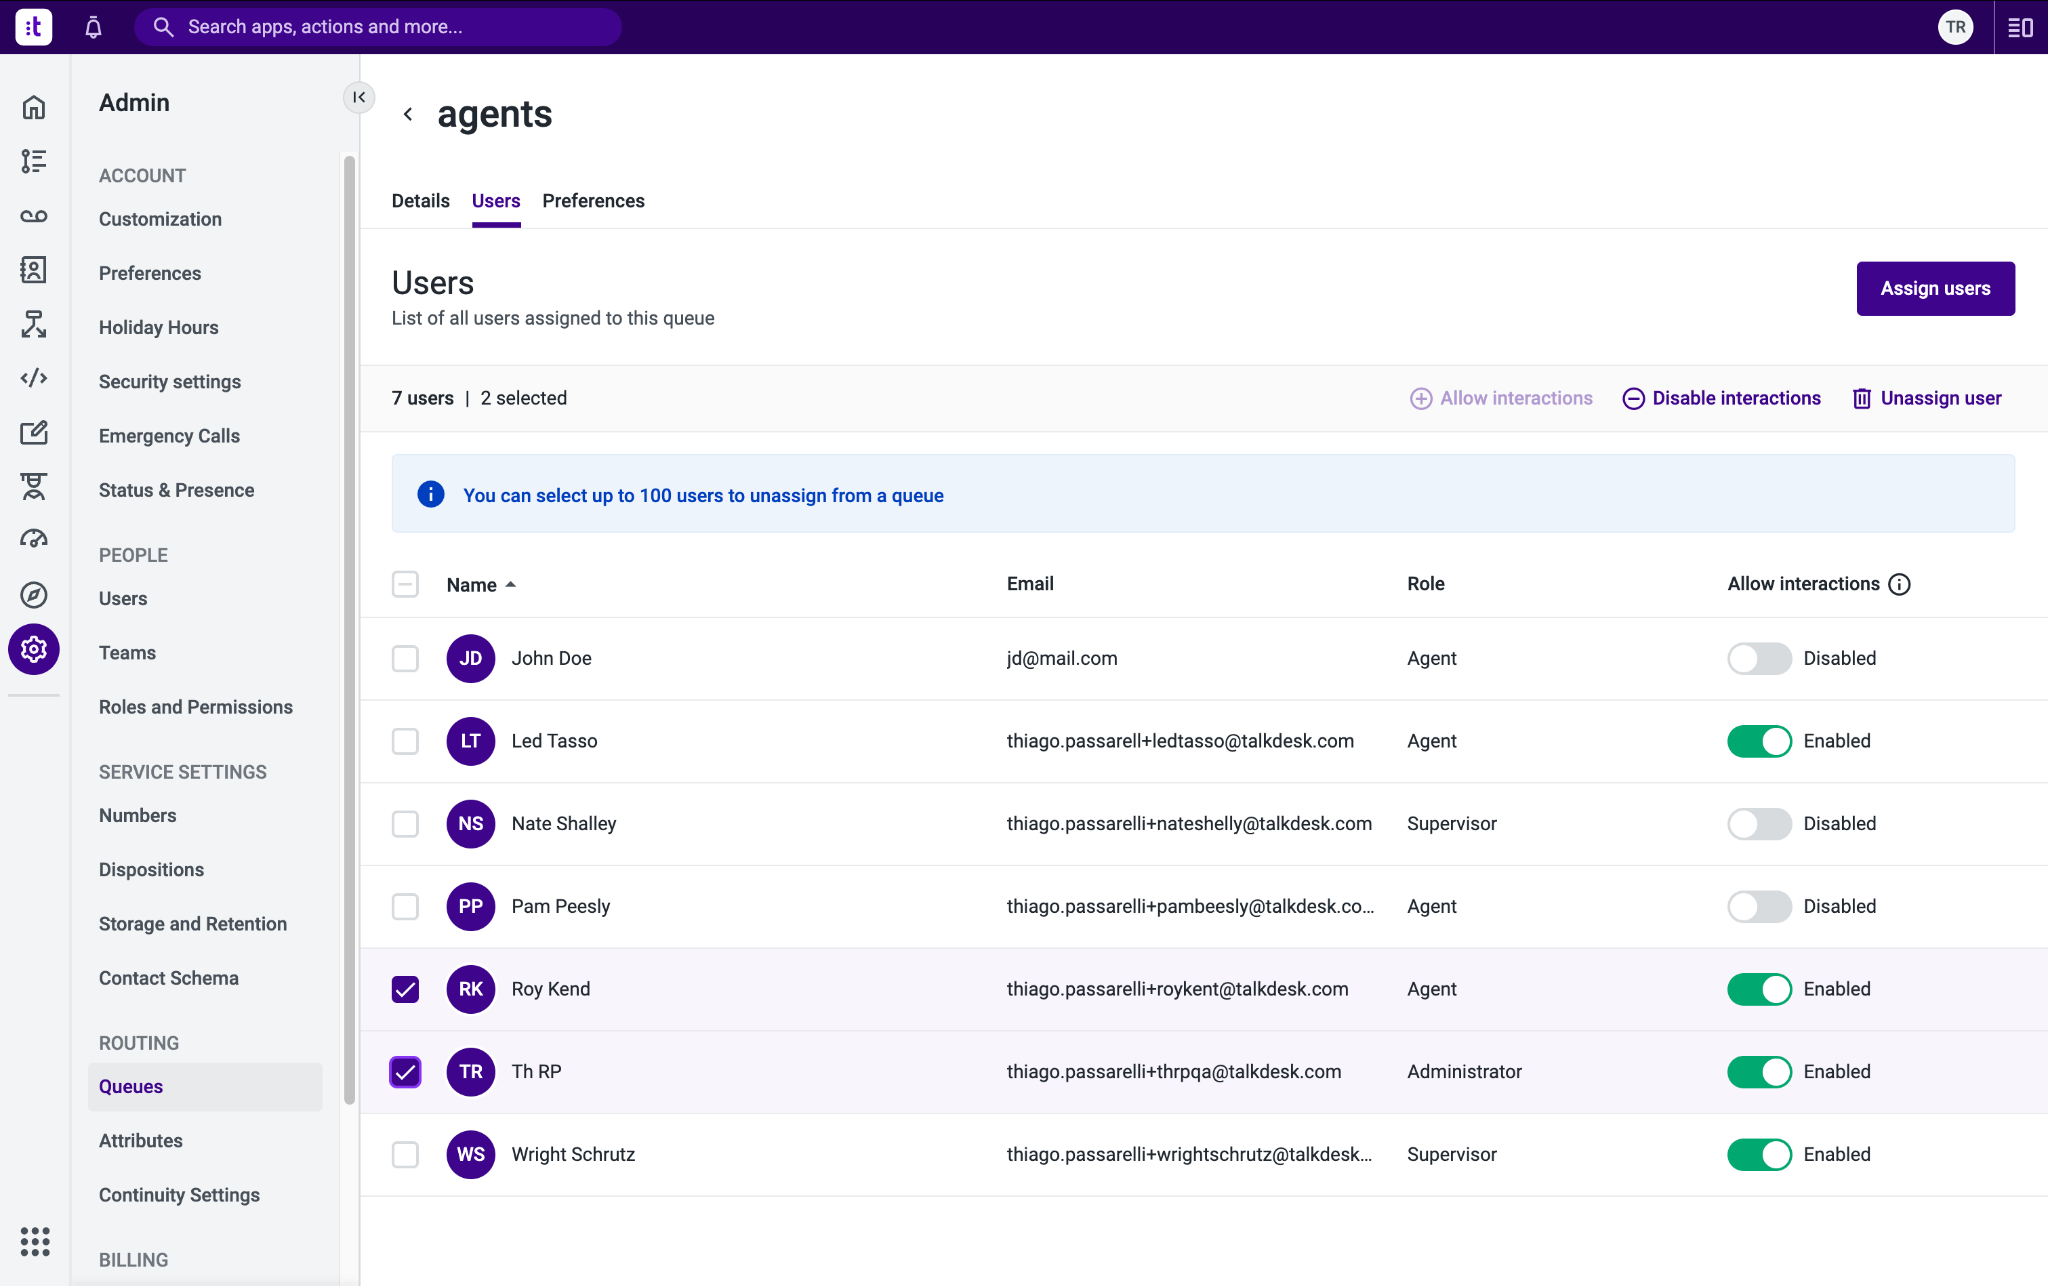Open the apps grid launcher icon

tap(35, 1241)
